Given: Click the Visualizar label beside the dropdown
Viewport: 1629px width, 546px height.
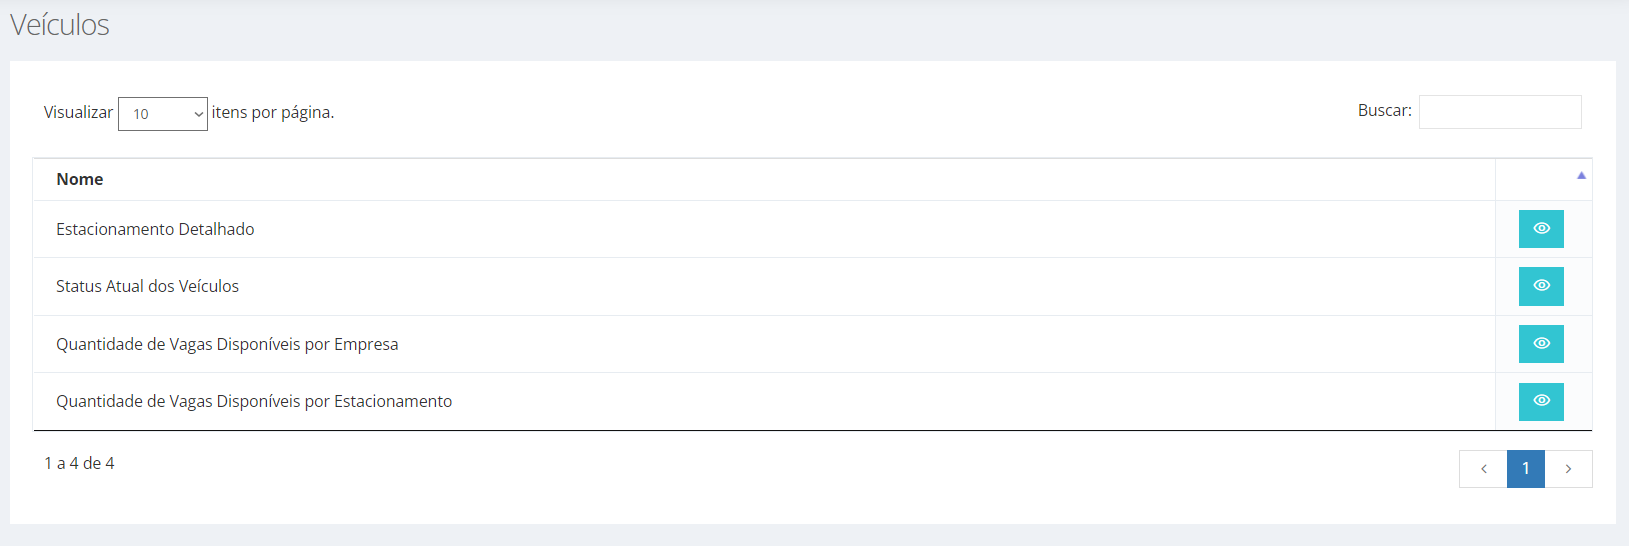Looking at the screenshot, I should coord(78,112).
